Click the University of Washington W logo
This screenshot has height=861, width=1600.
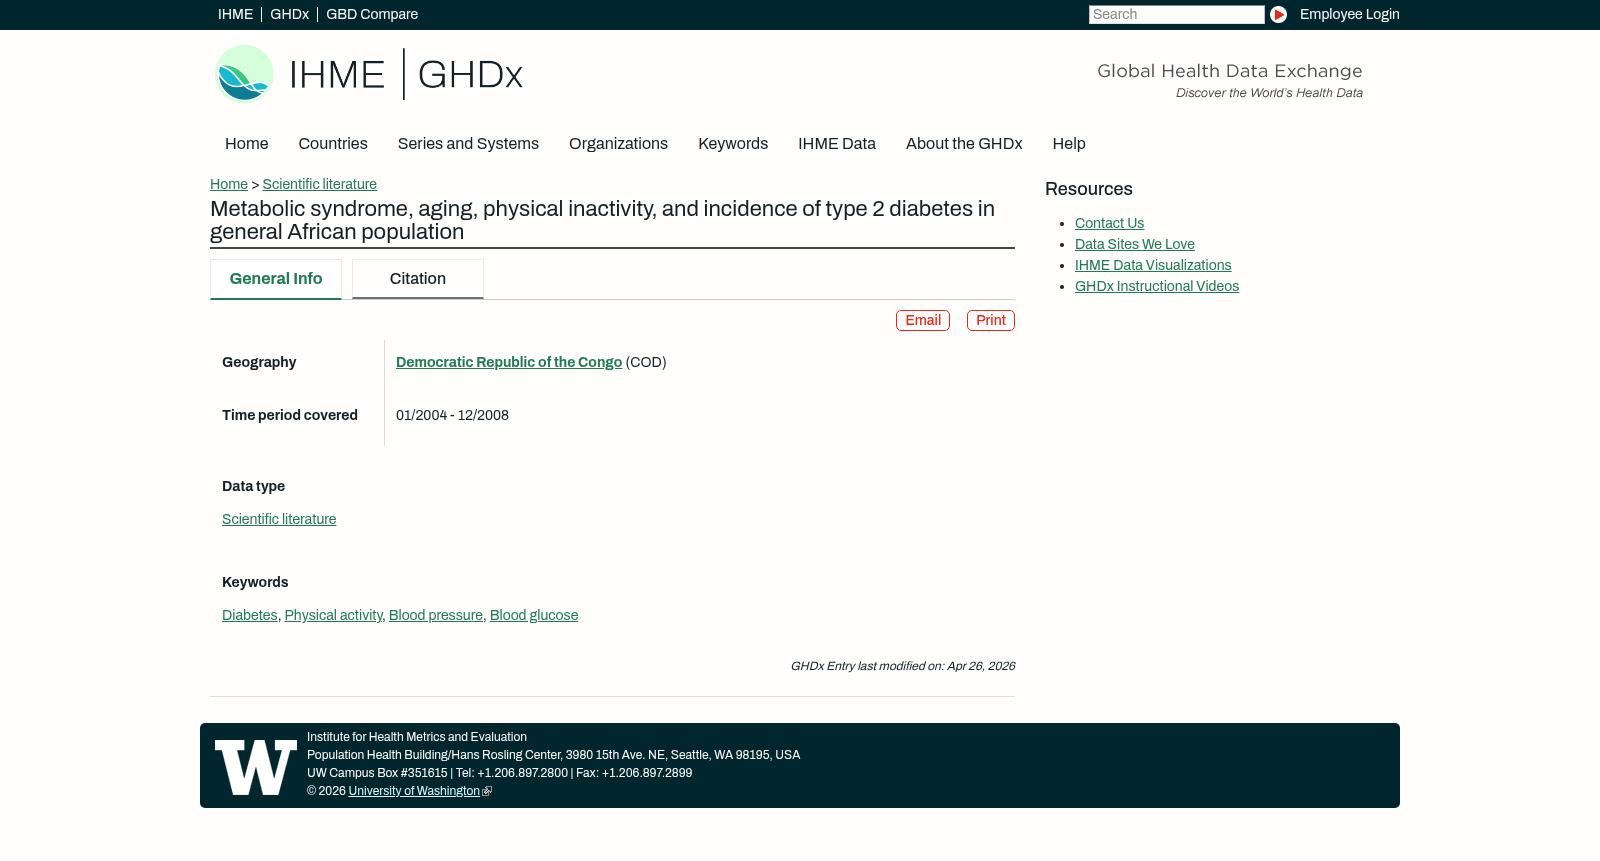click(x=256, y=767)
